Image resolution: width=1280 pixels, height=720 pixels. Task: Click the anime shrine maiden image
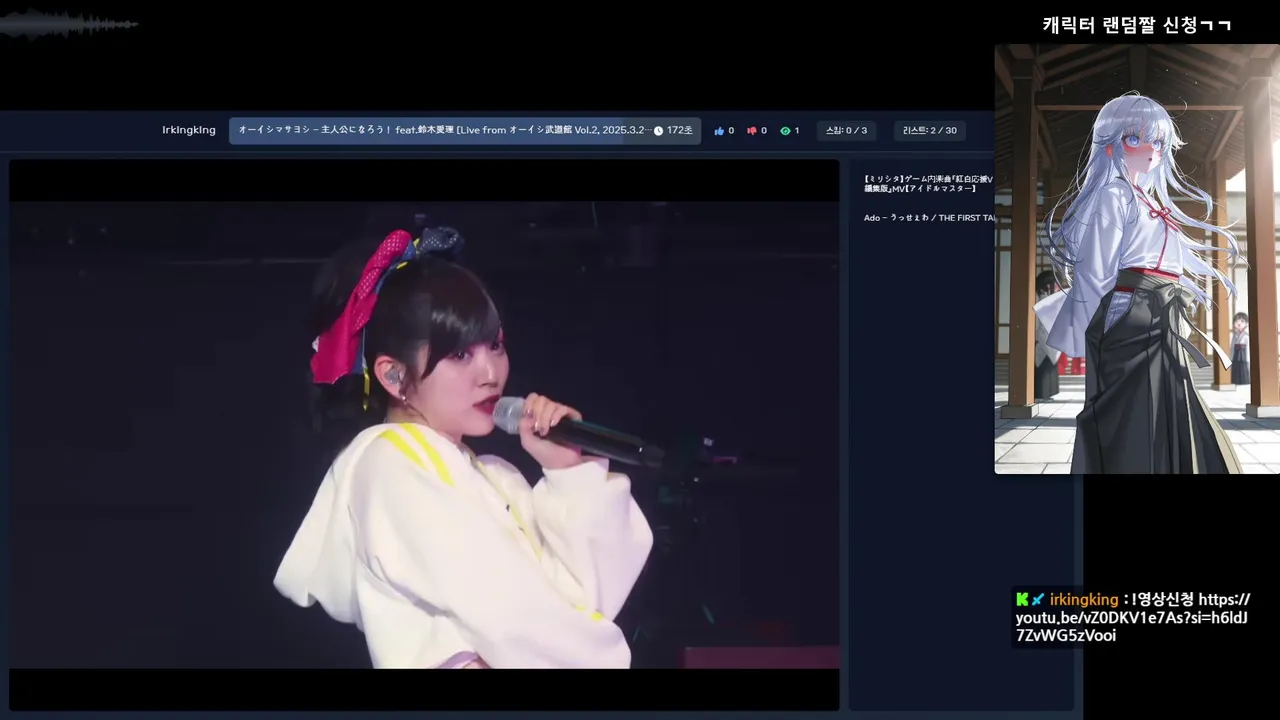tap(1137, 259)
